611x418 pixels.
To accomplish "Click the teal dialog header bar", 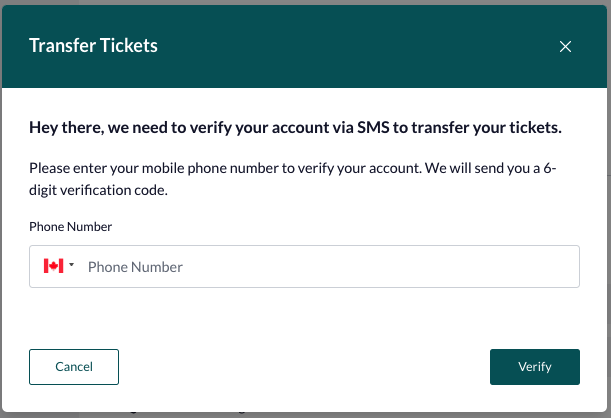I will coord(304,46).
